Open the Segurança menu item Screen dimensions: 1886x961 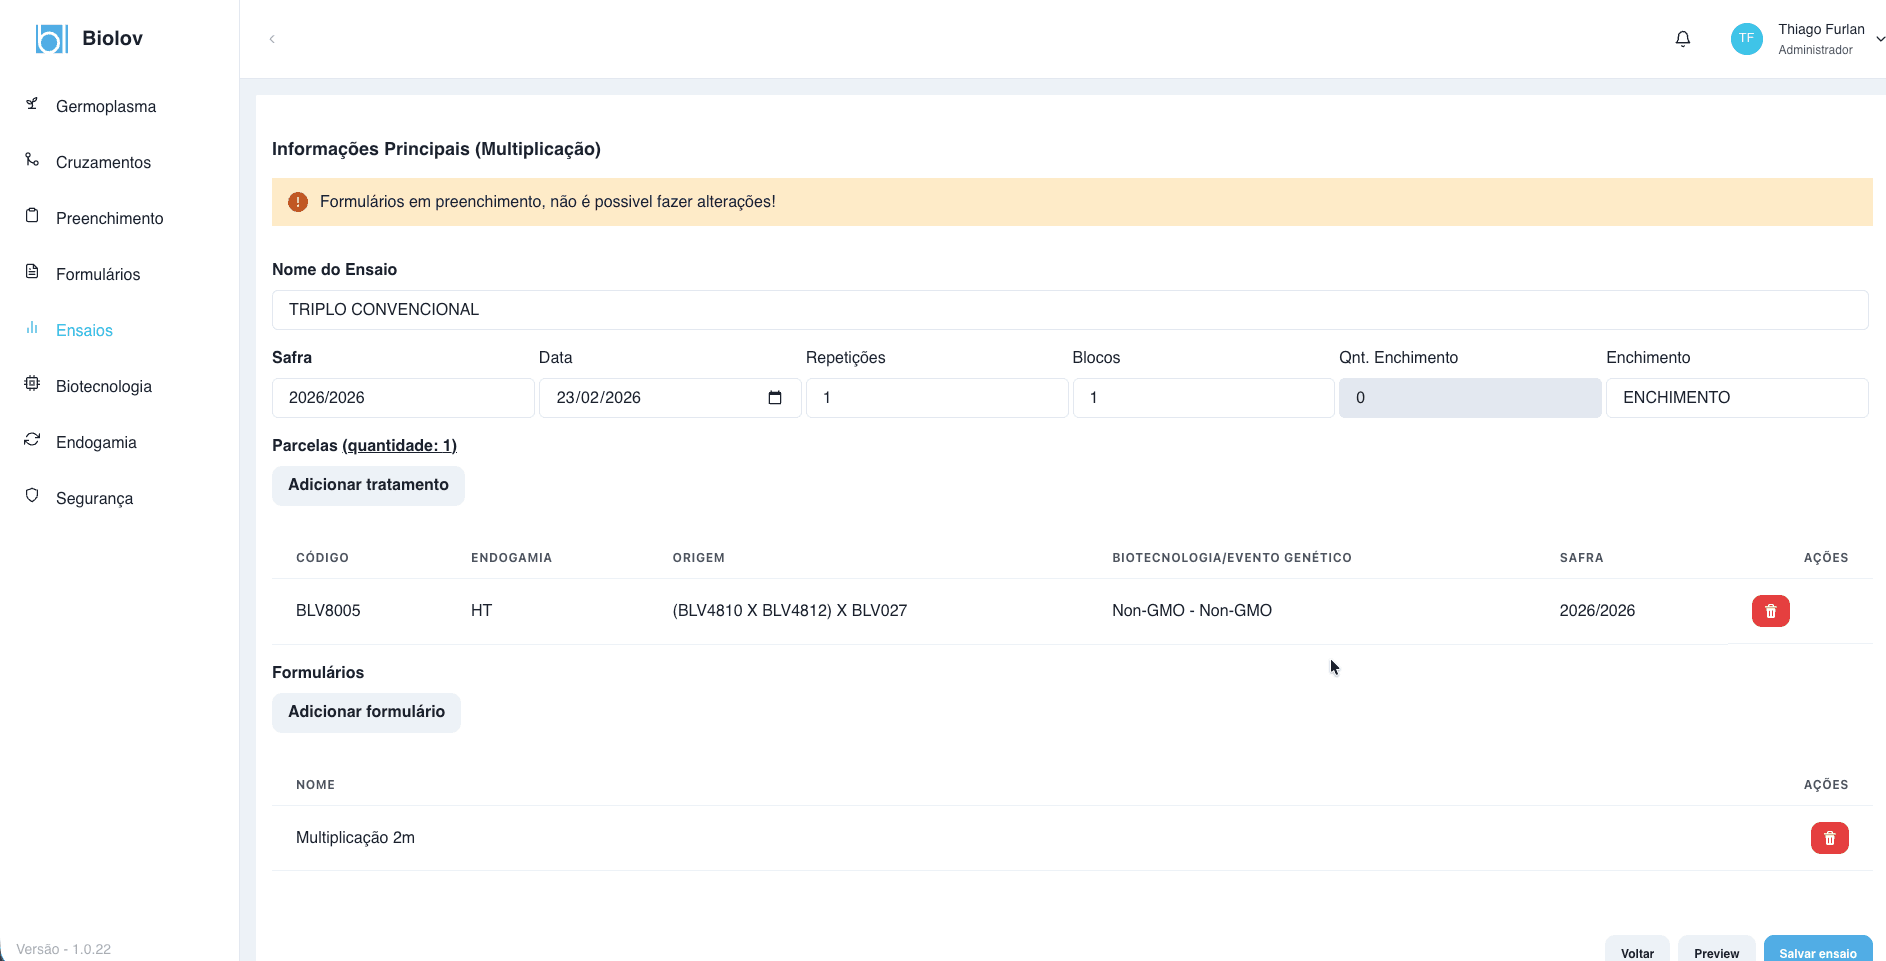click(94, 498)
